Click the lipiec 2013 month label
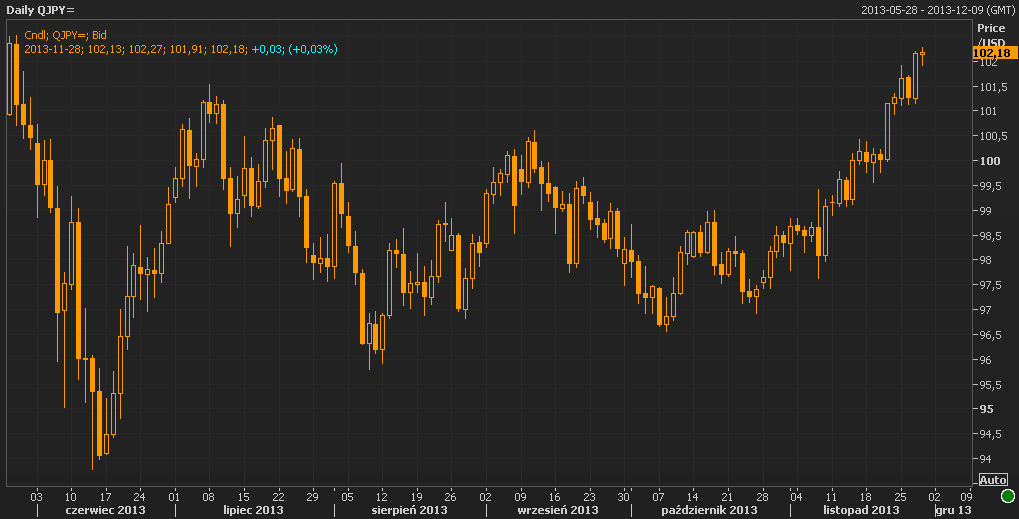Viewport: 1019px width, 519px height. click(253, 510)
